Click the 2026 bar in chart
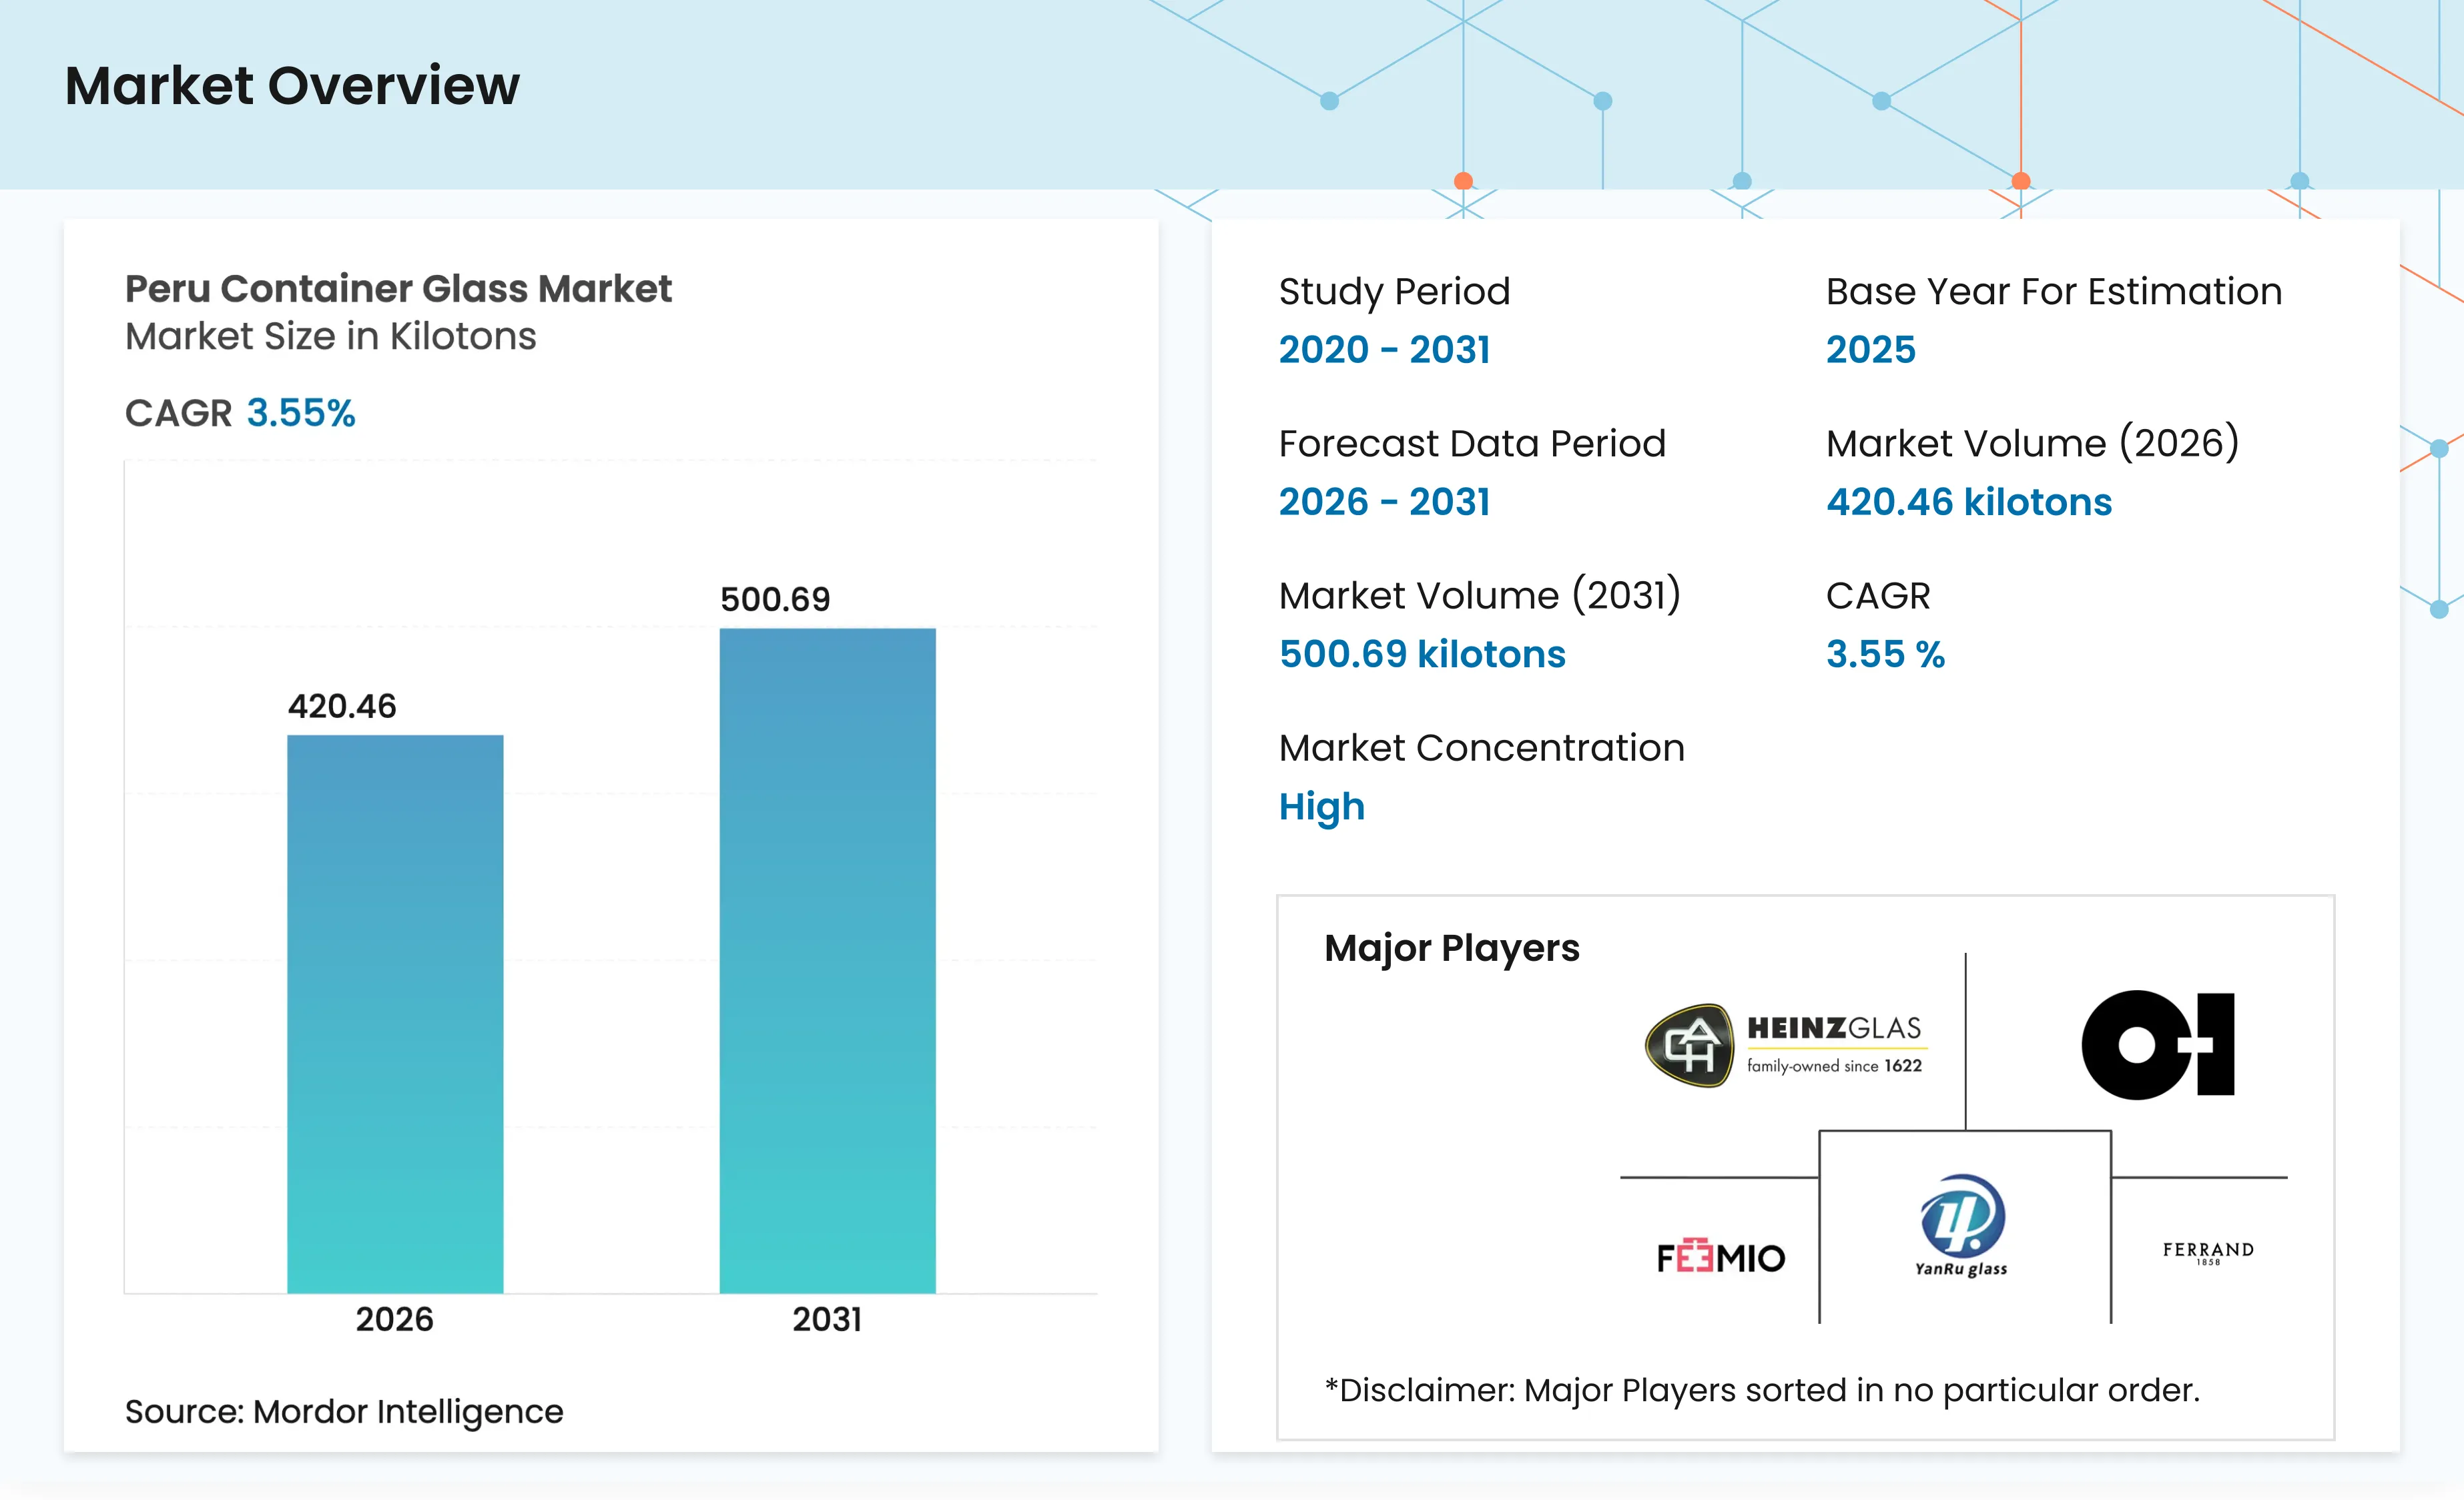Viewport: 2464px width, 1500px height. [395, 1014]
